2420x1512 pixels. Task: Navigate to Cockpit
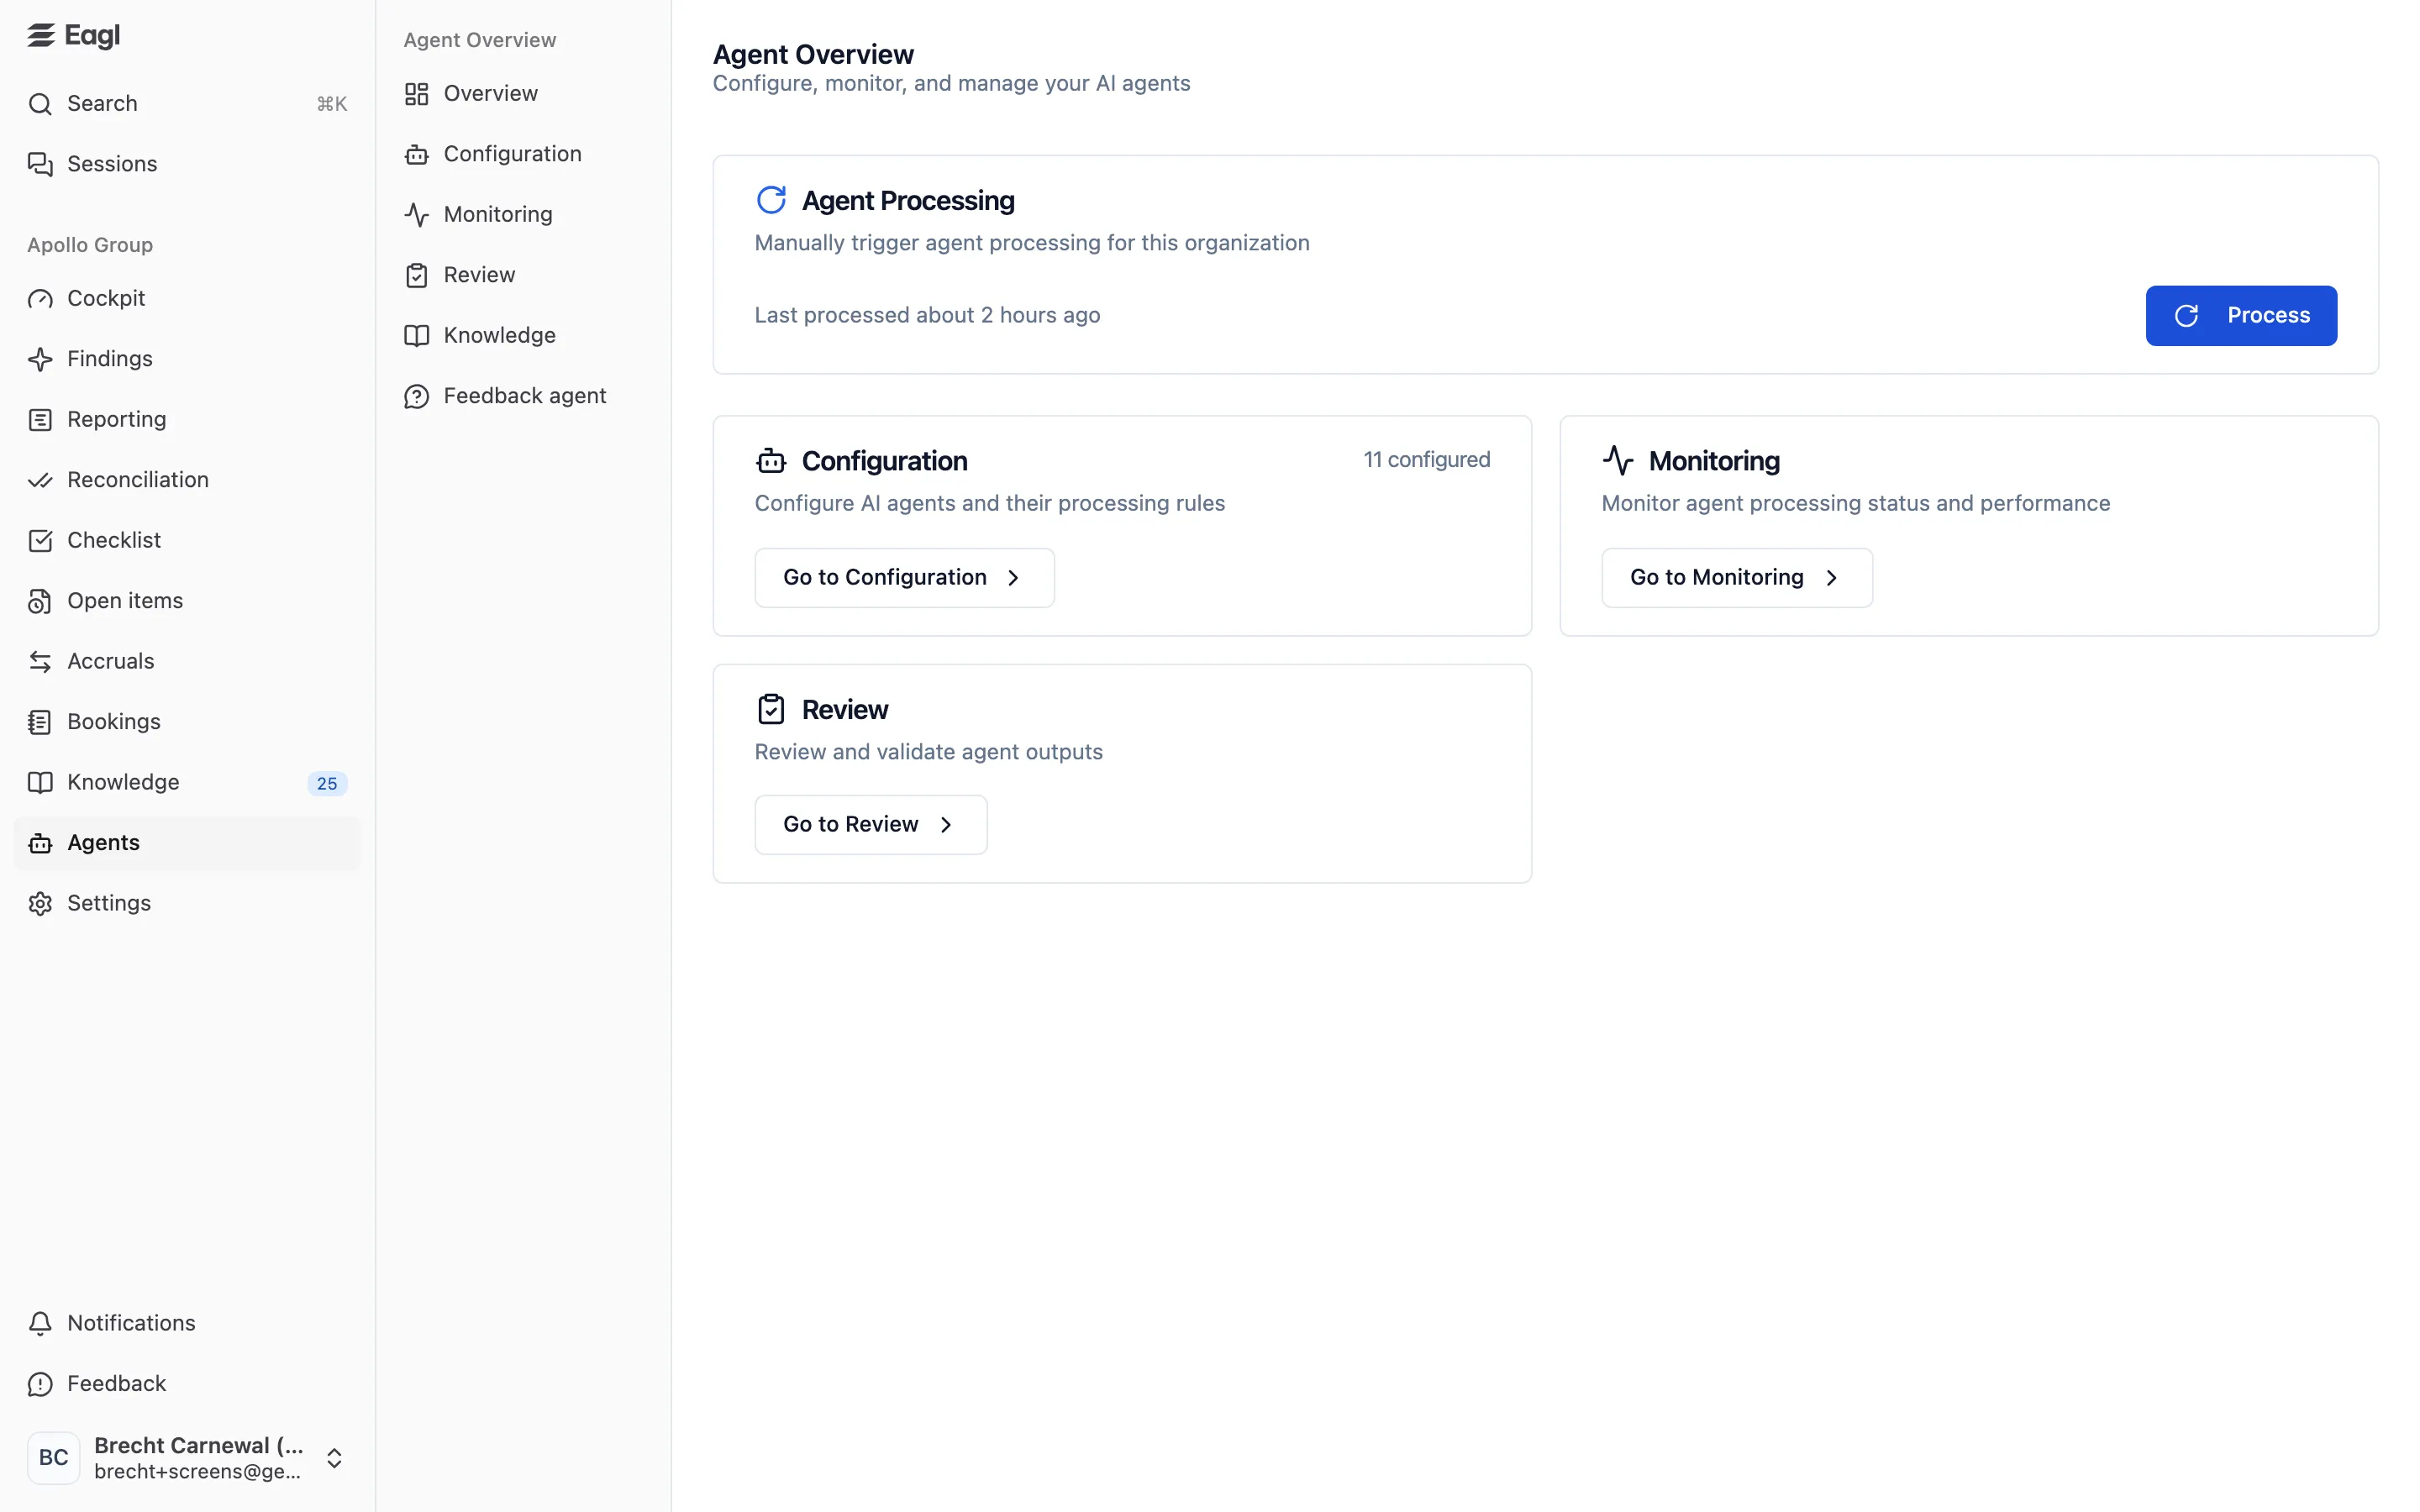coord(187,299)
